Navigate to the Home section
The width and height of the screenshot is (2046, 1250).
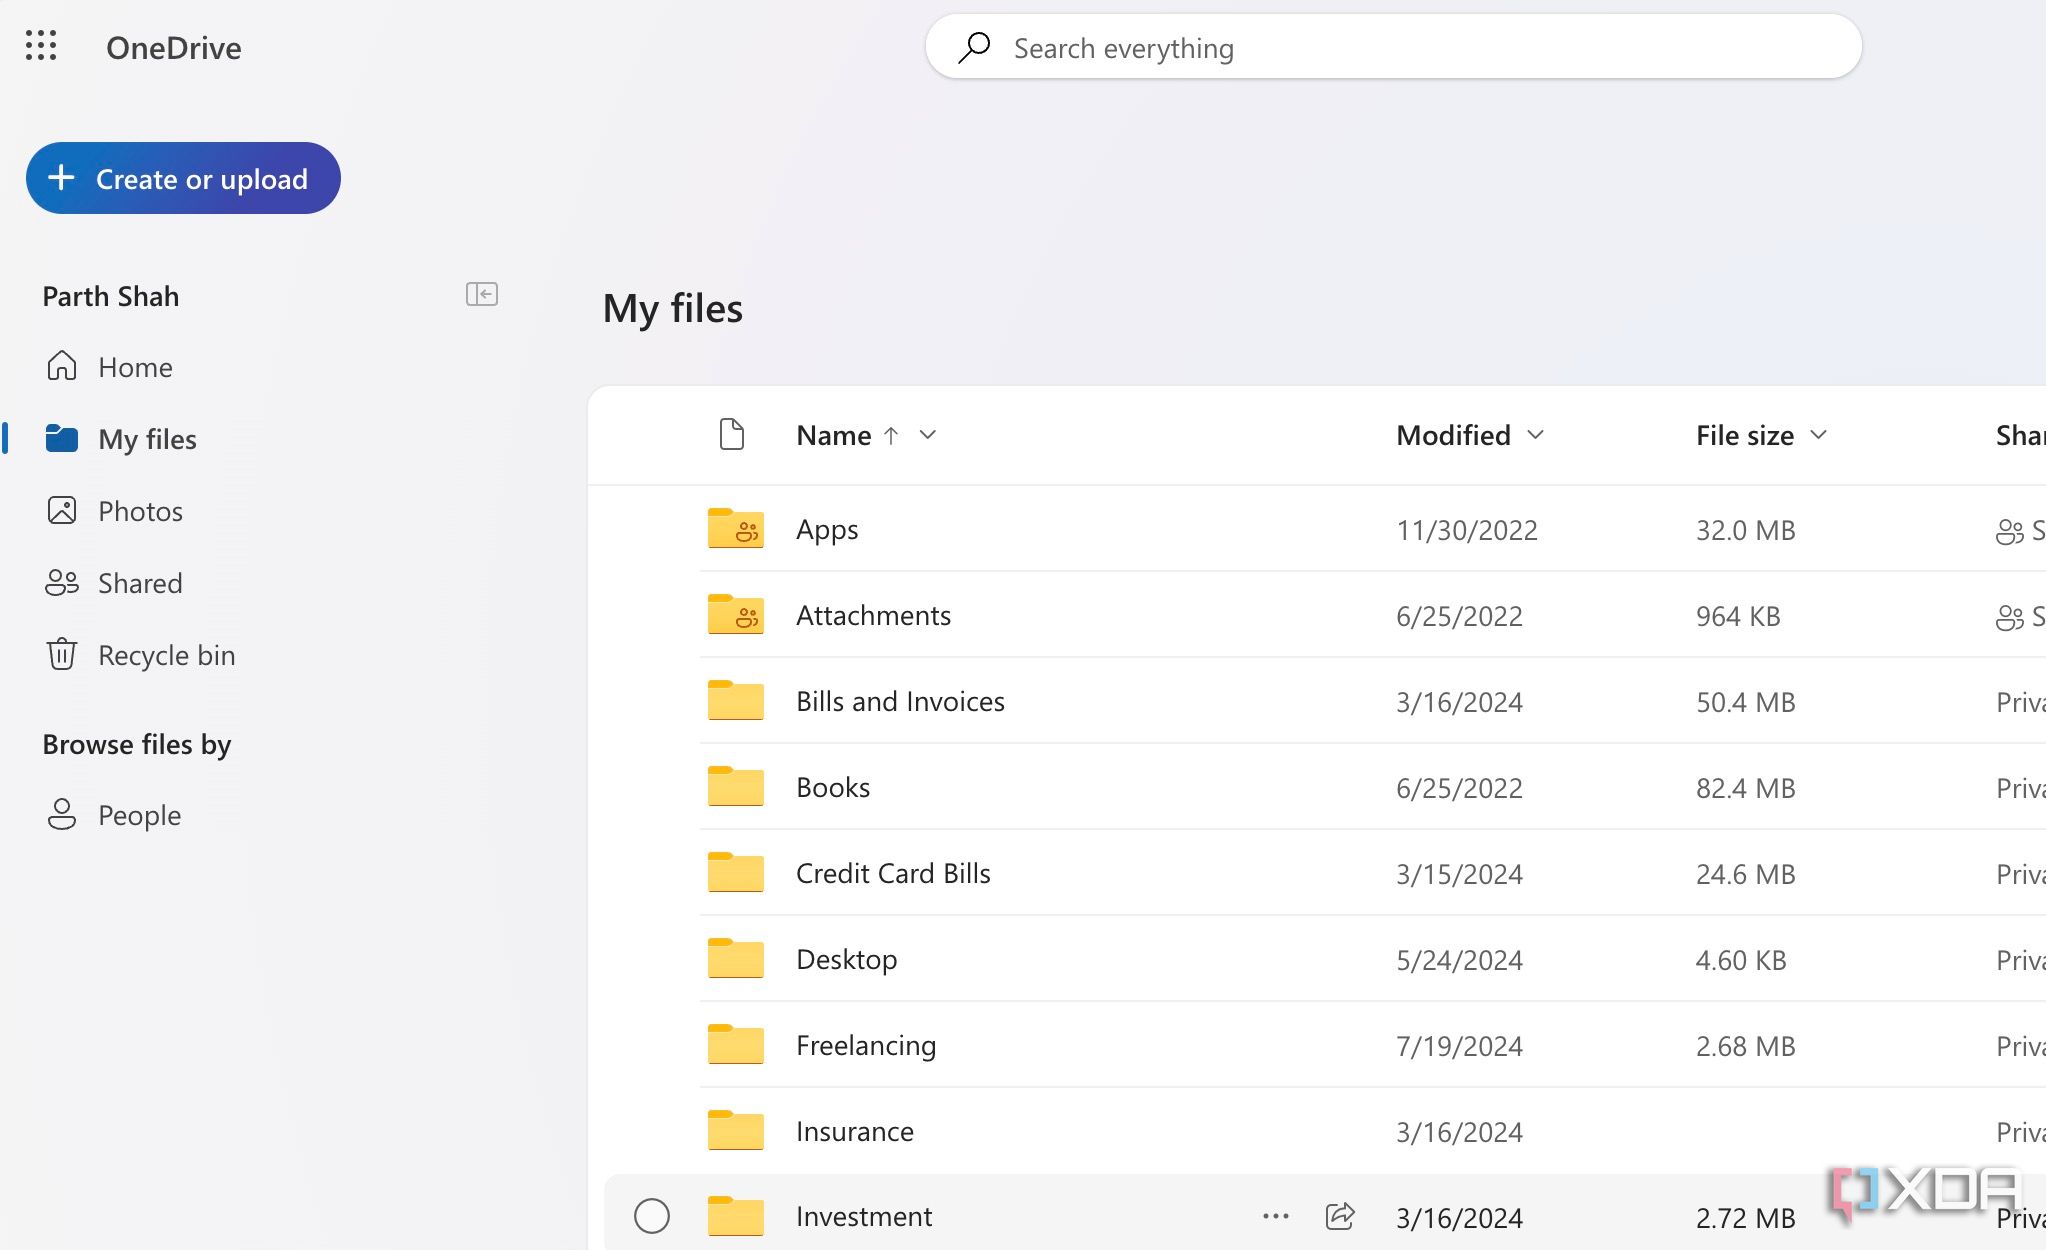tap(133, 365)
